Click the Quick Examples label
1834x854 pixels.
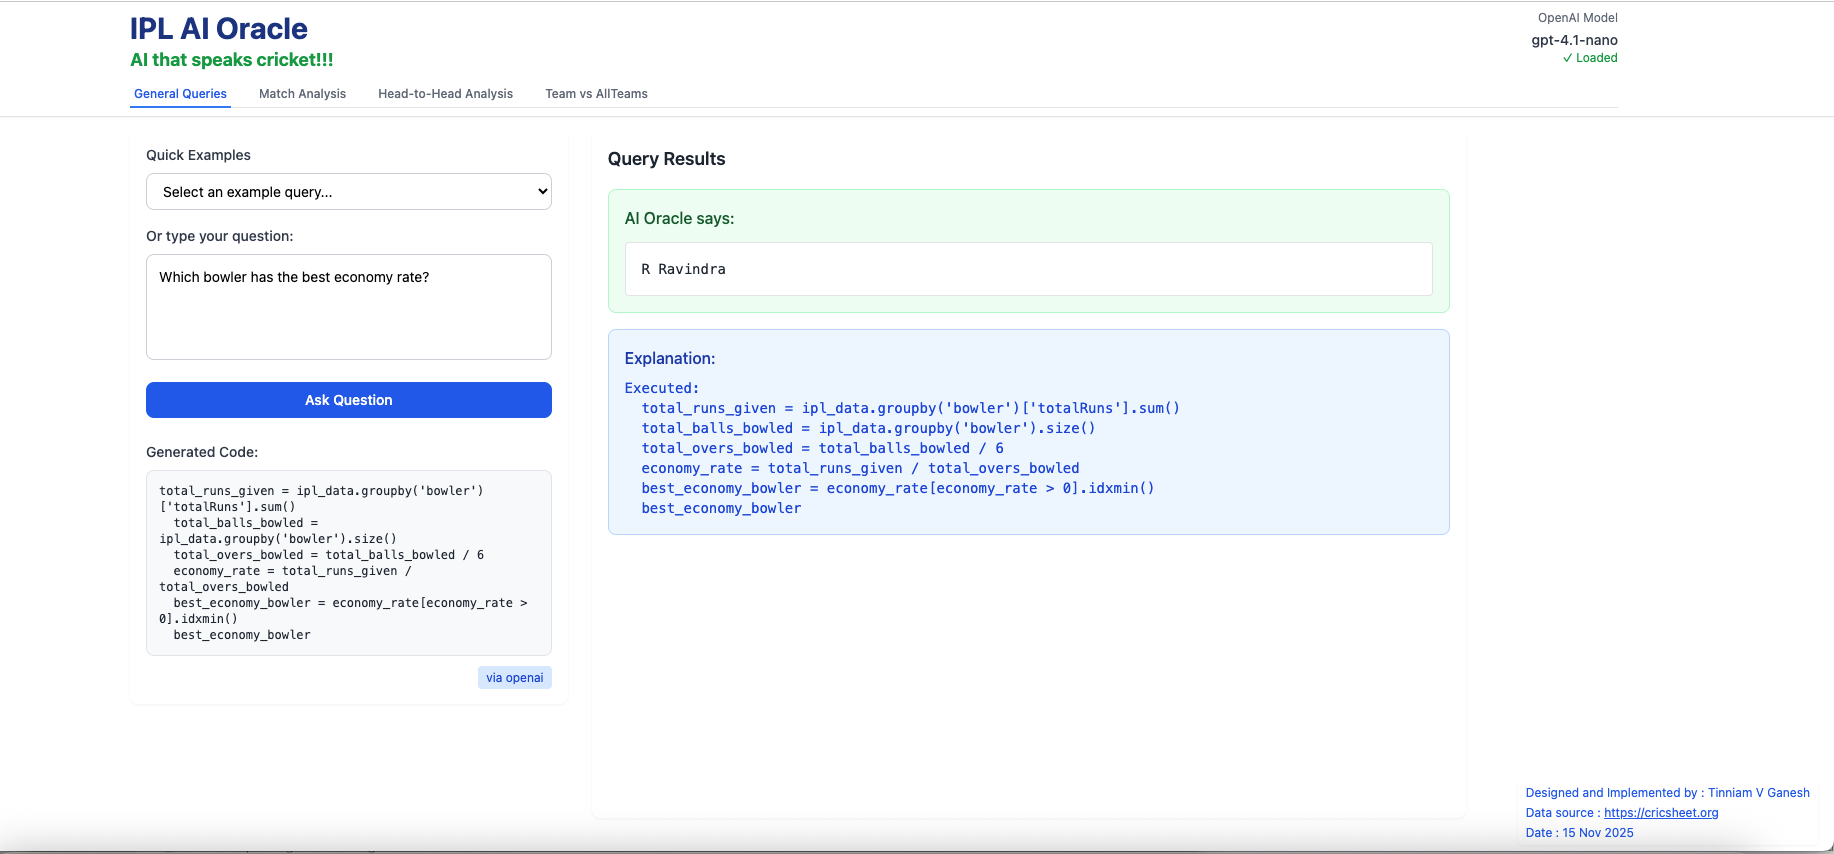point(198,155)
